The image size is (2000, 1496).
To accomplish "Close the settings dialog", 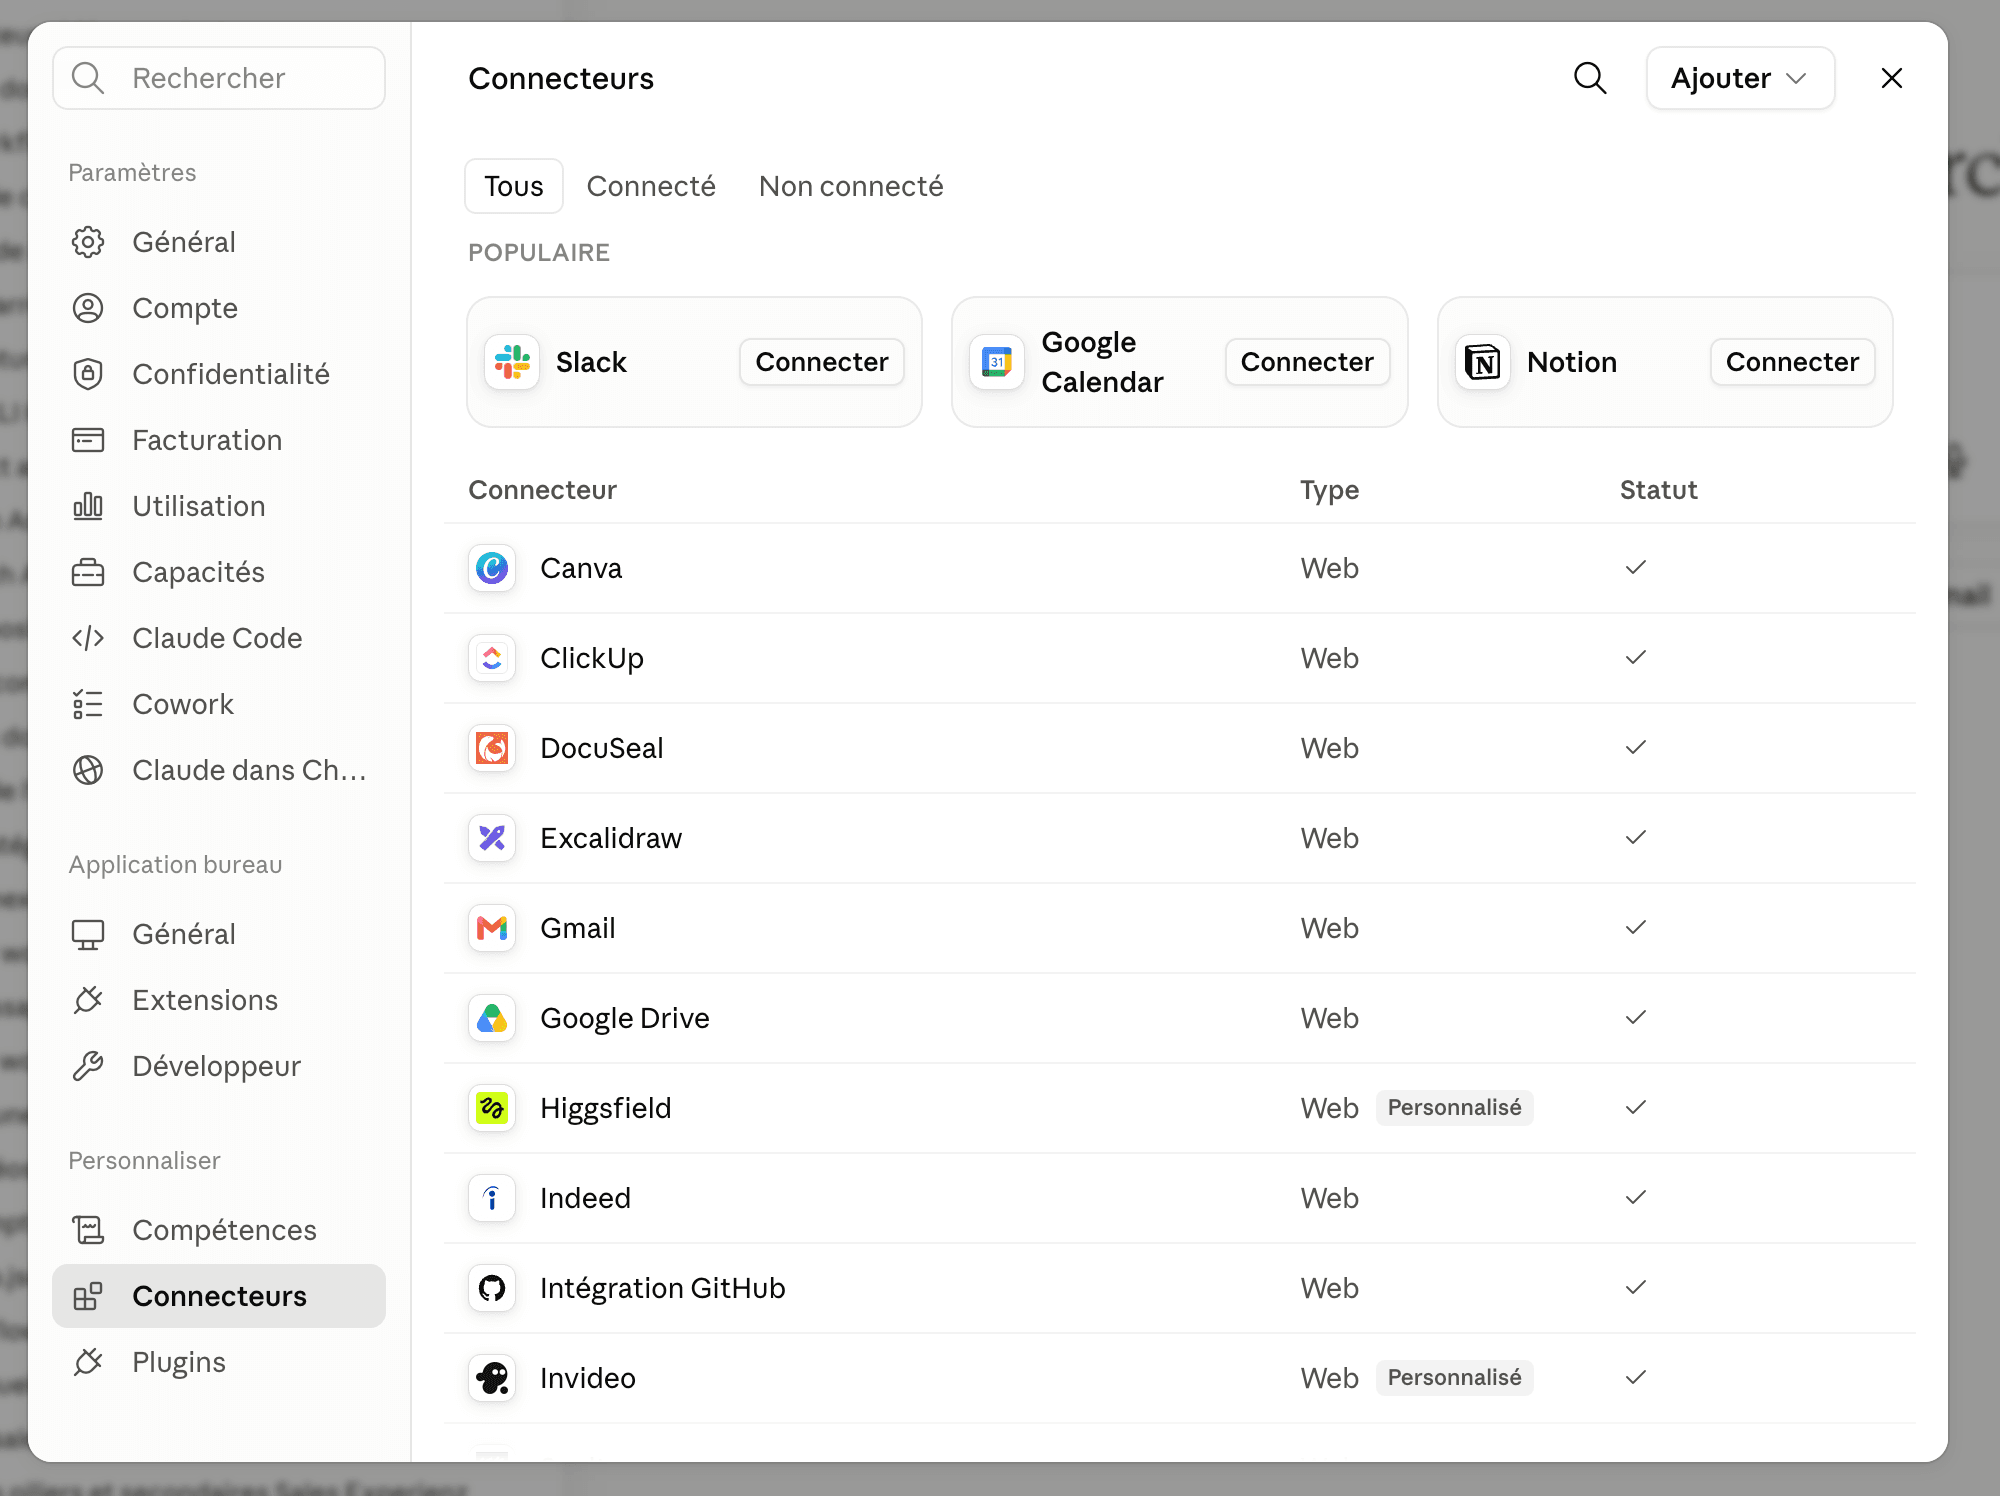I will click(1891, 78).
